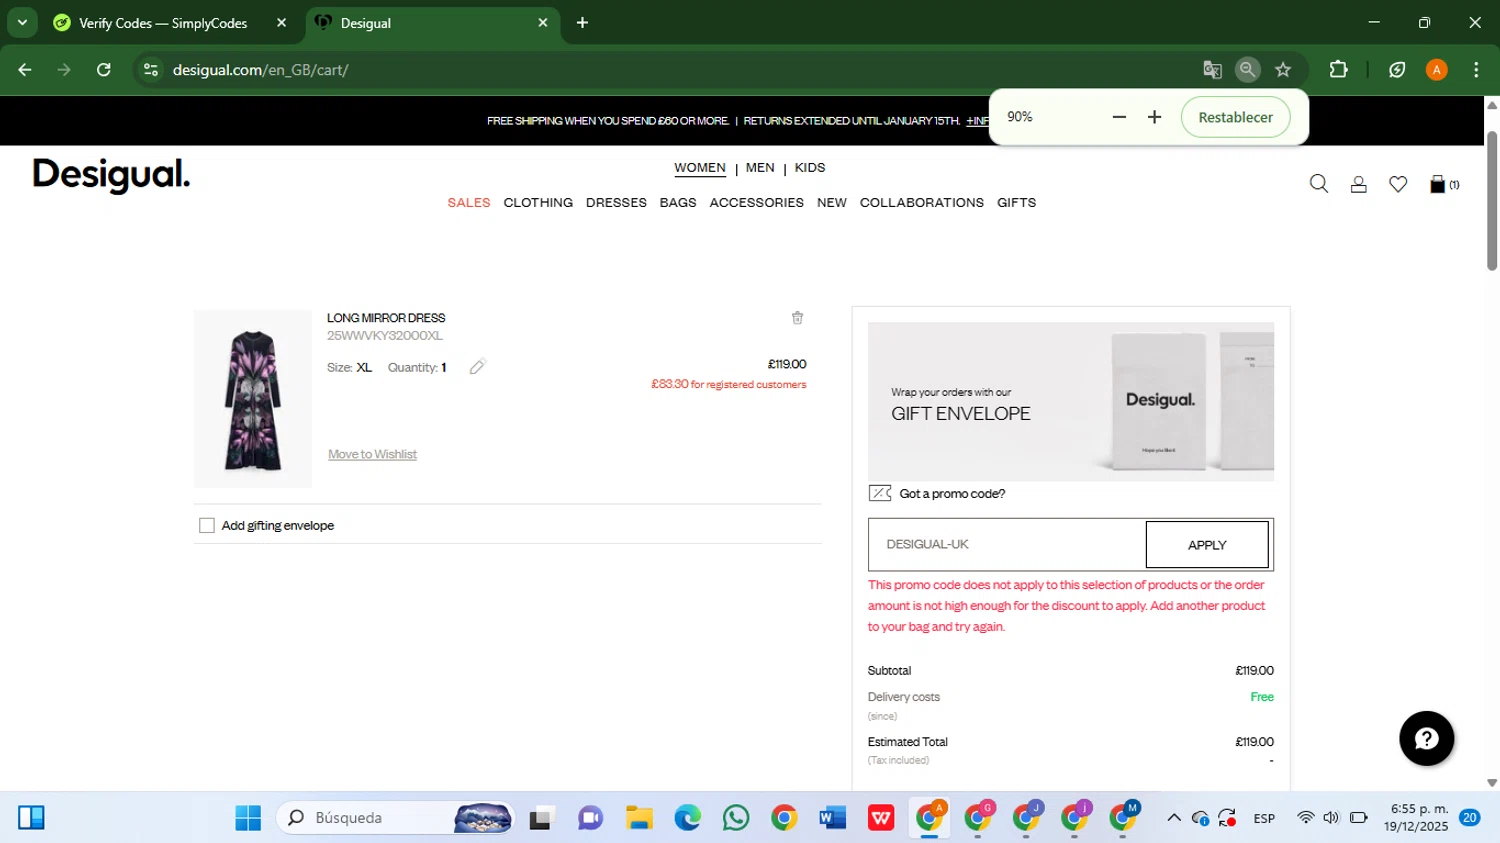Screen dimensions: 1500x843
Task: Open BAGS menu
Action: (x=678, y=203)
